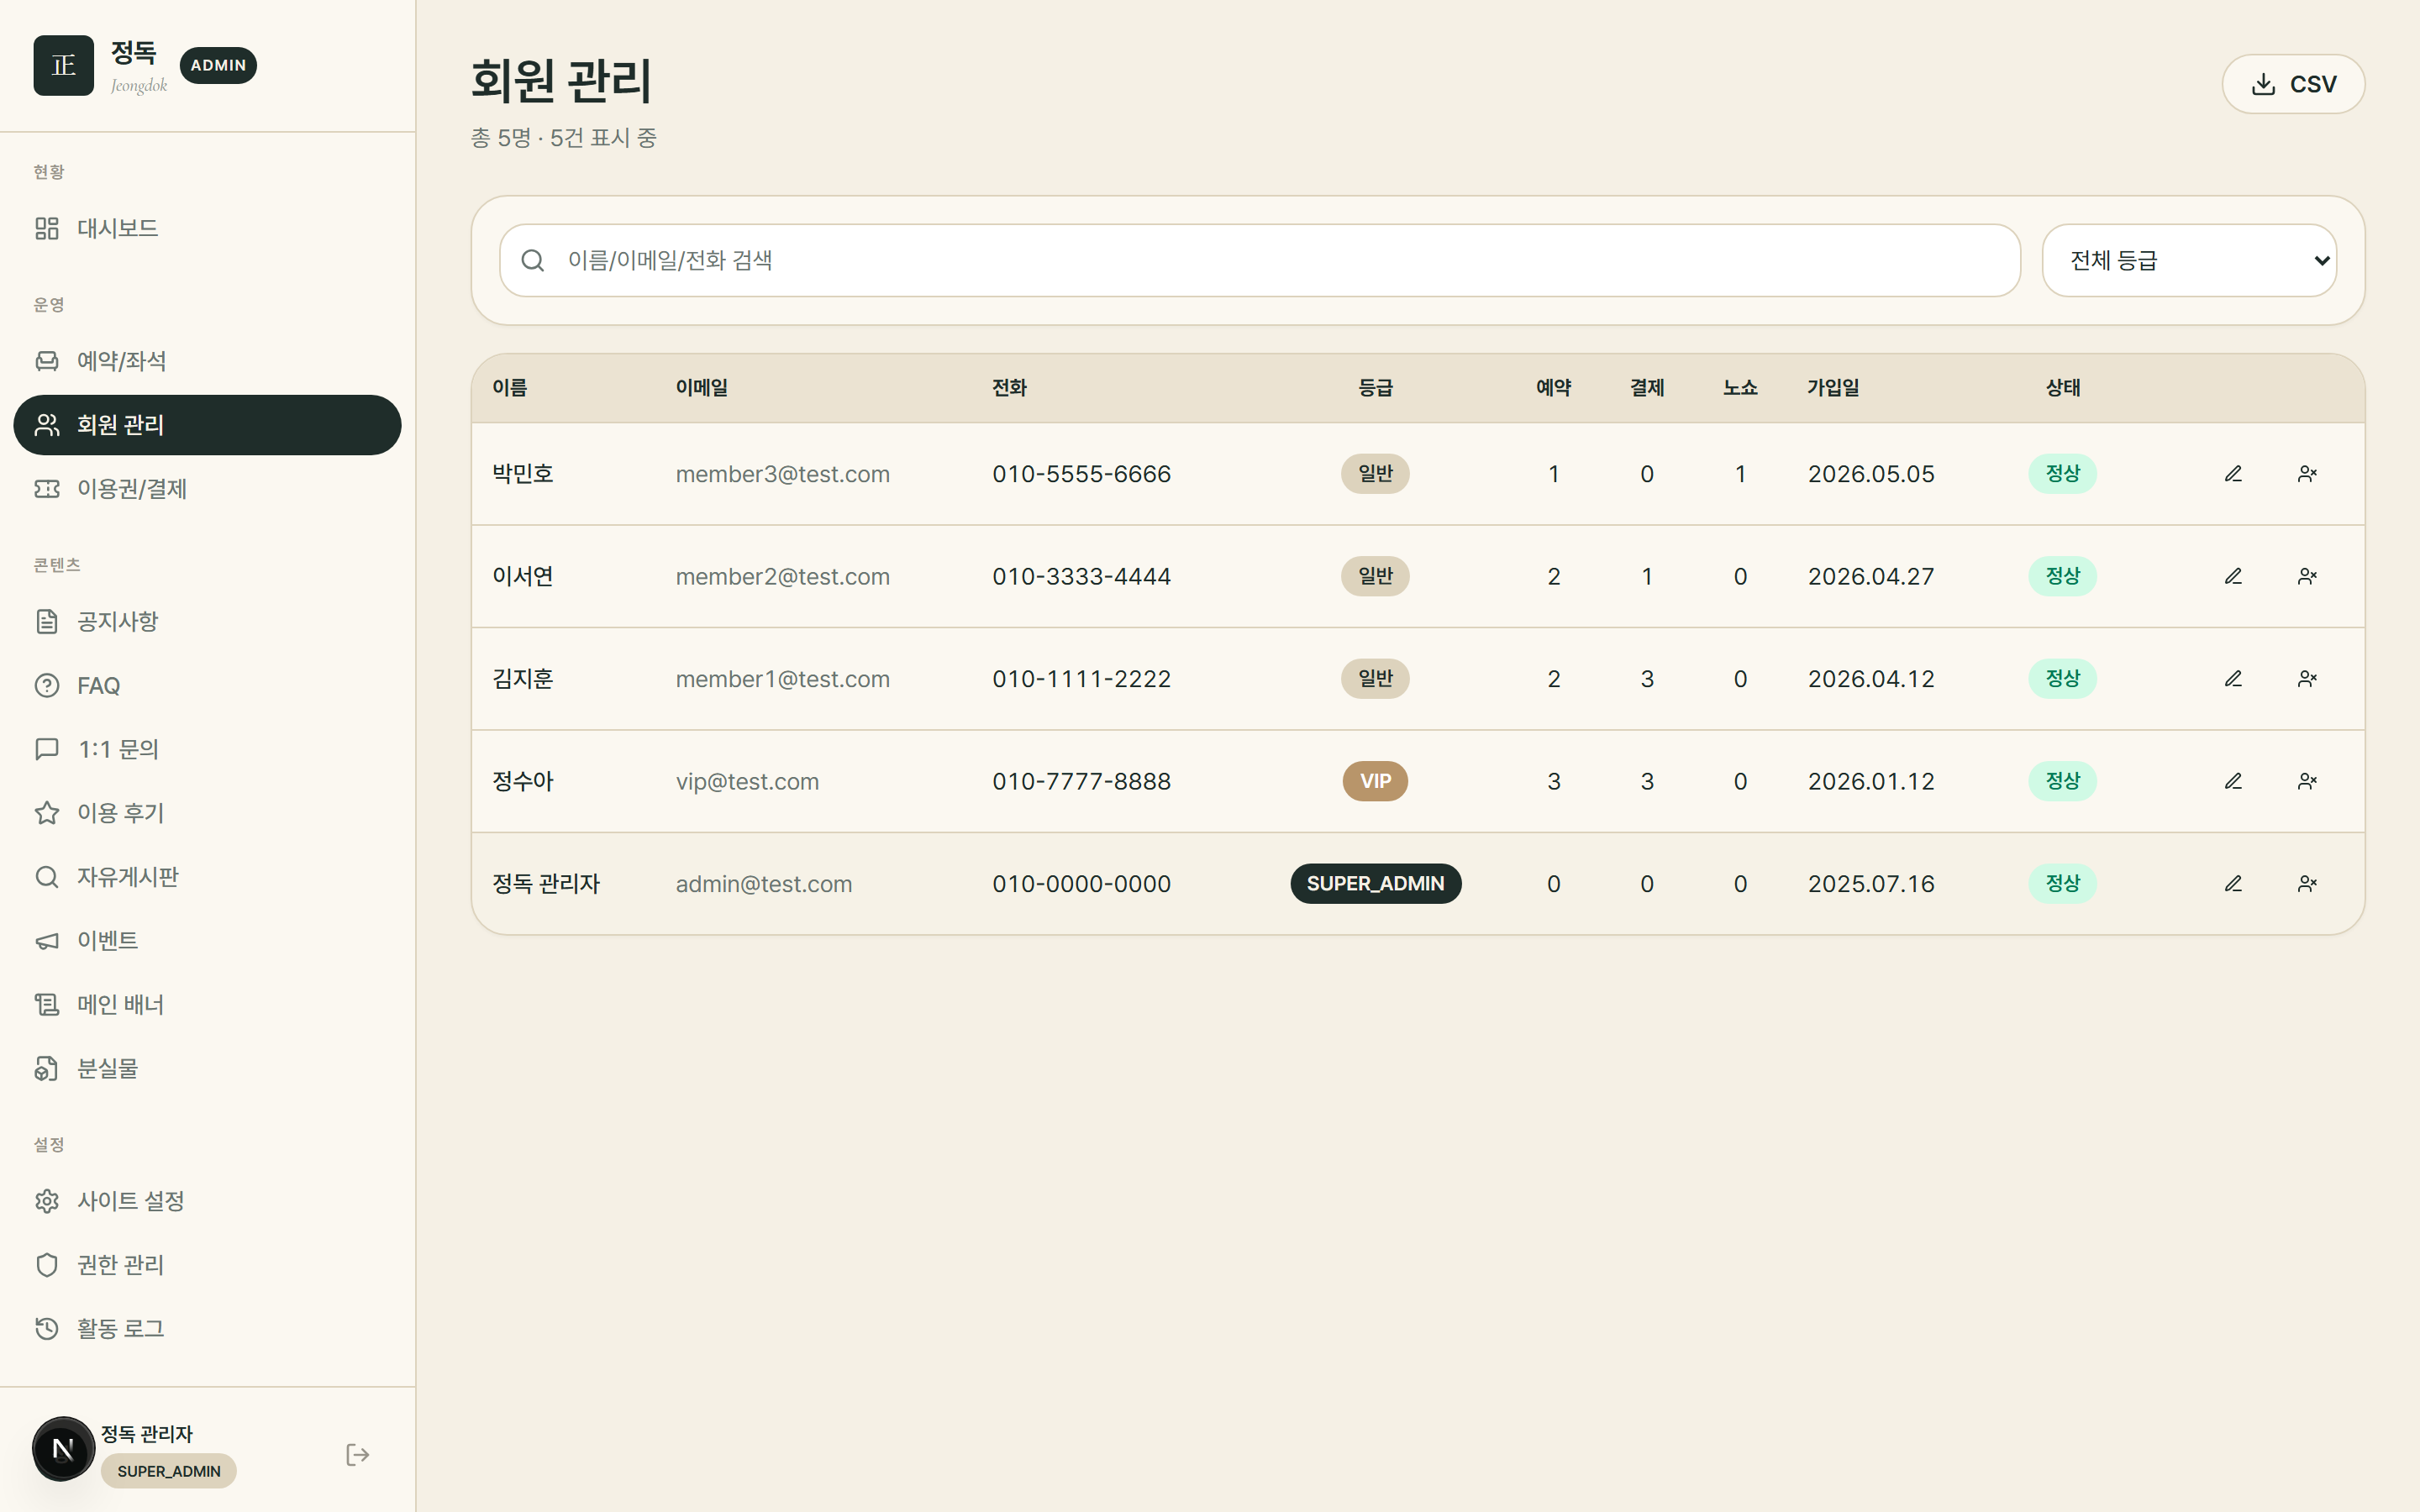Screen dimensions: 2420x1512
Task: Click the ADMIN badge next to logo
Action: pyautogui.click(x=218, y=65)
